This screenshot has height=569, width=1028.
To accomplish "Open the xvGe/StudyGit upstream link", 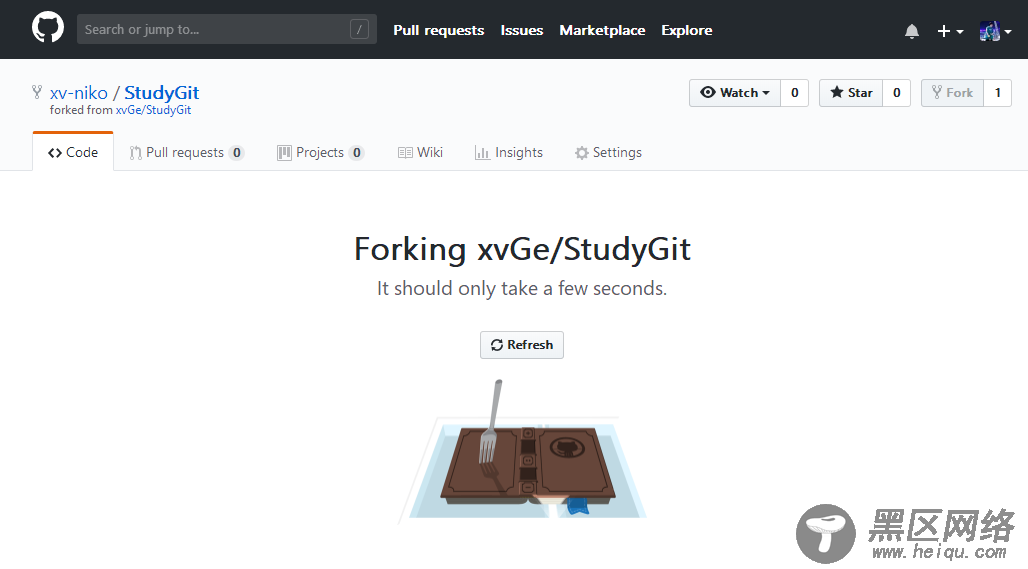I will (153, 110).
